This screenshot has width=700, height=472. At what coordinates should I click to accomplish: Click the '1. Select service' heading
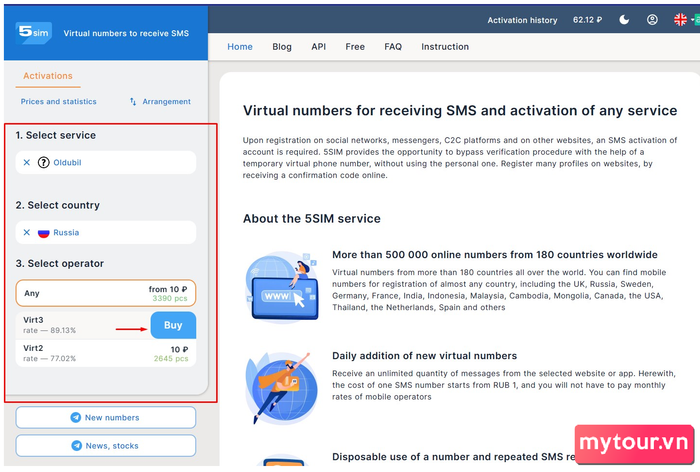coord(56,135)
